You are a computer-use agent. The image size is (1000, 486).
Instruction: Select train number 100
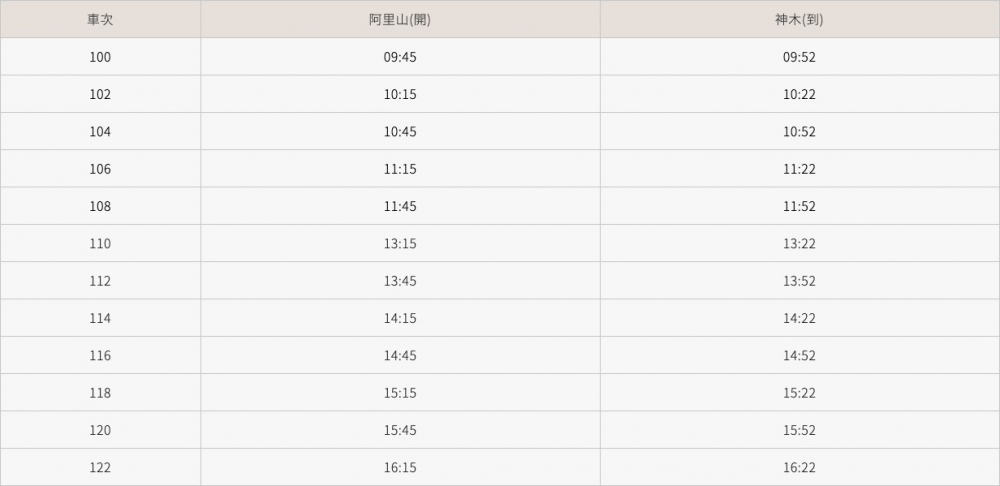(100, 57)
